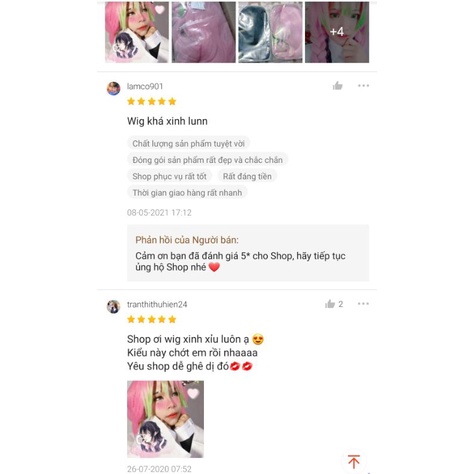Open lamco901's profile avatar
The height and width of the screenshot is (474, 474).
113,89
